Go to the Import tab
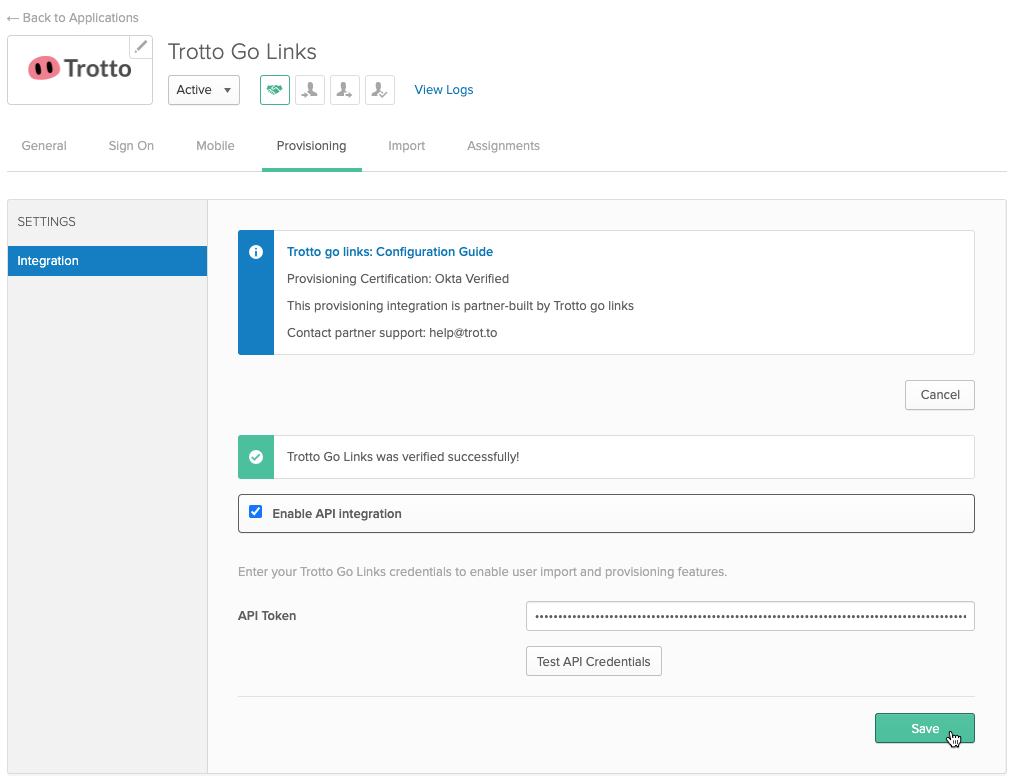Viewport: 1013px width, 781px height. pos(406,146)
